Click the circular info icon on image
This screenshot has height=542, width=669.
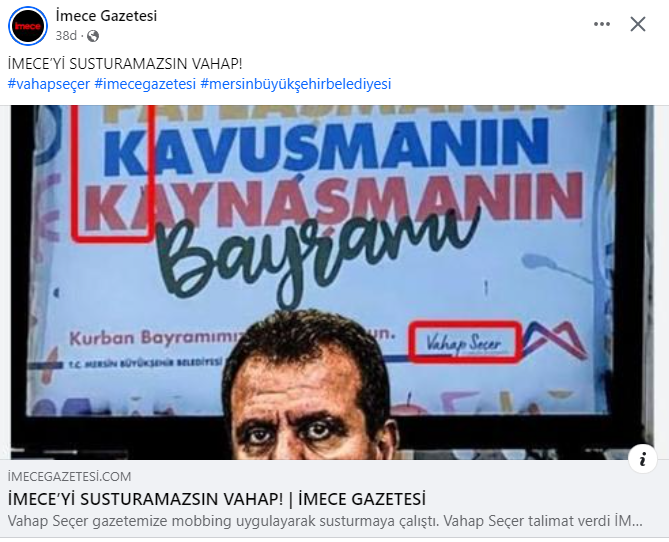click(x=642, y=459)
